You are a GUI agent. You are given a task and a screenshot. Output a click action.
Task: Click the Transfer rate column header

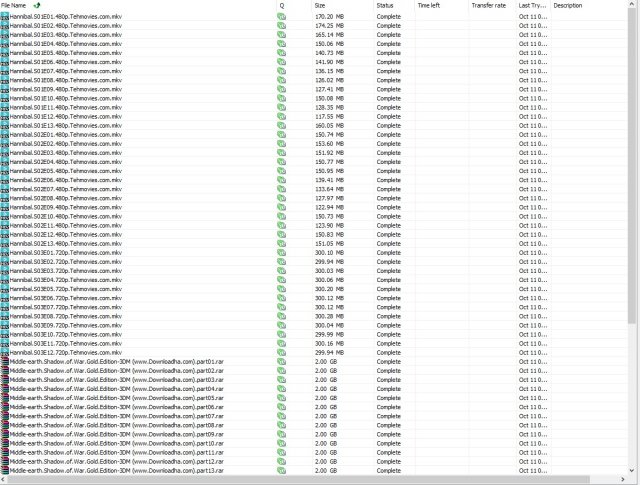coord(489,6)
